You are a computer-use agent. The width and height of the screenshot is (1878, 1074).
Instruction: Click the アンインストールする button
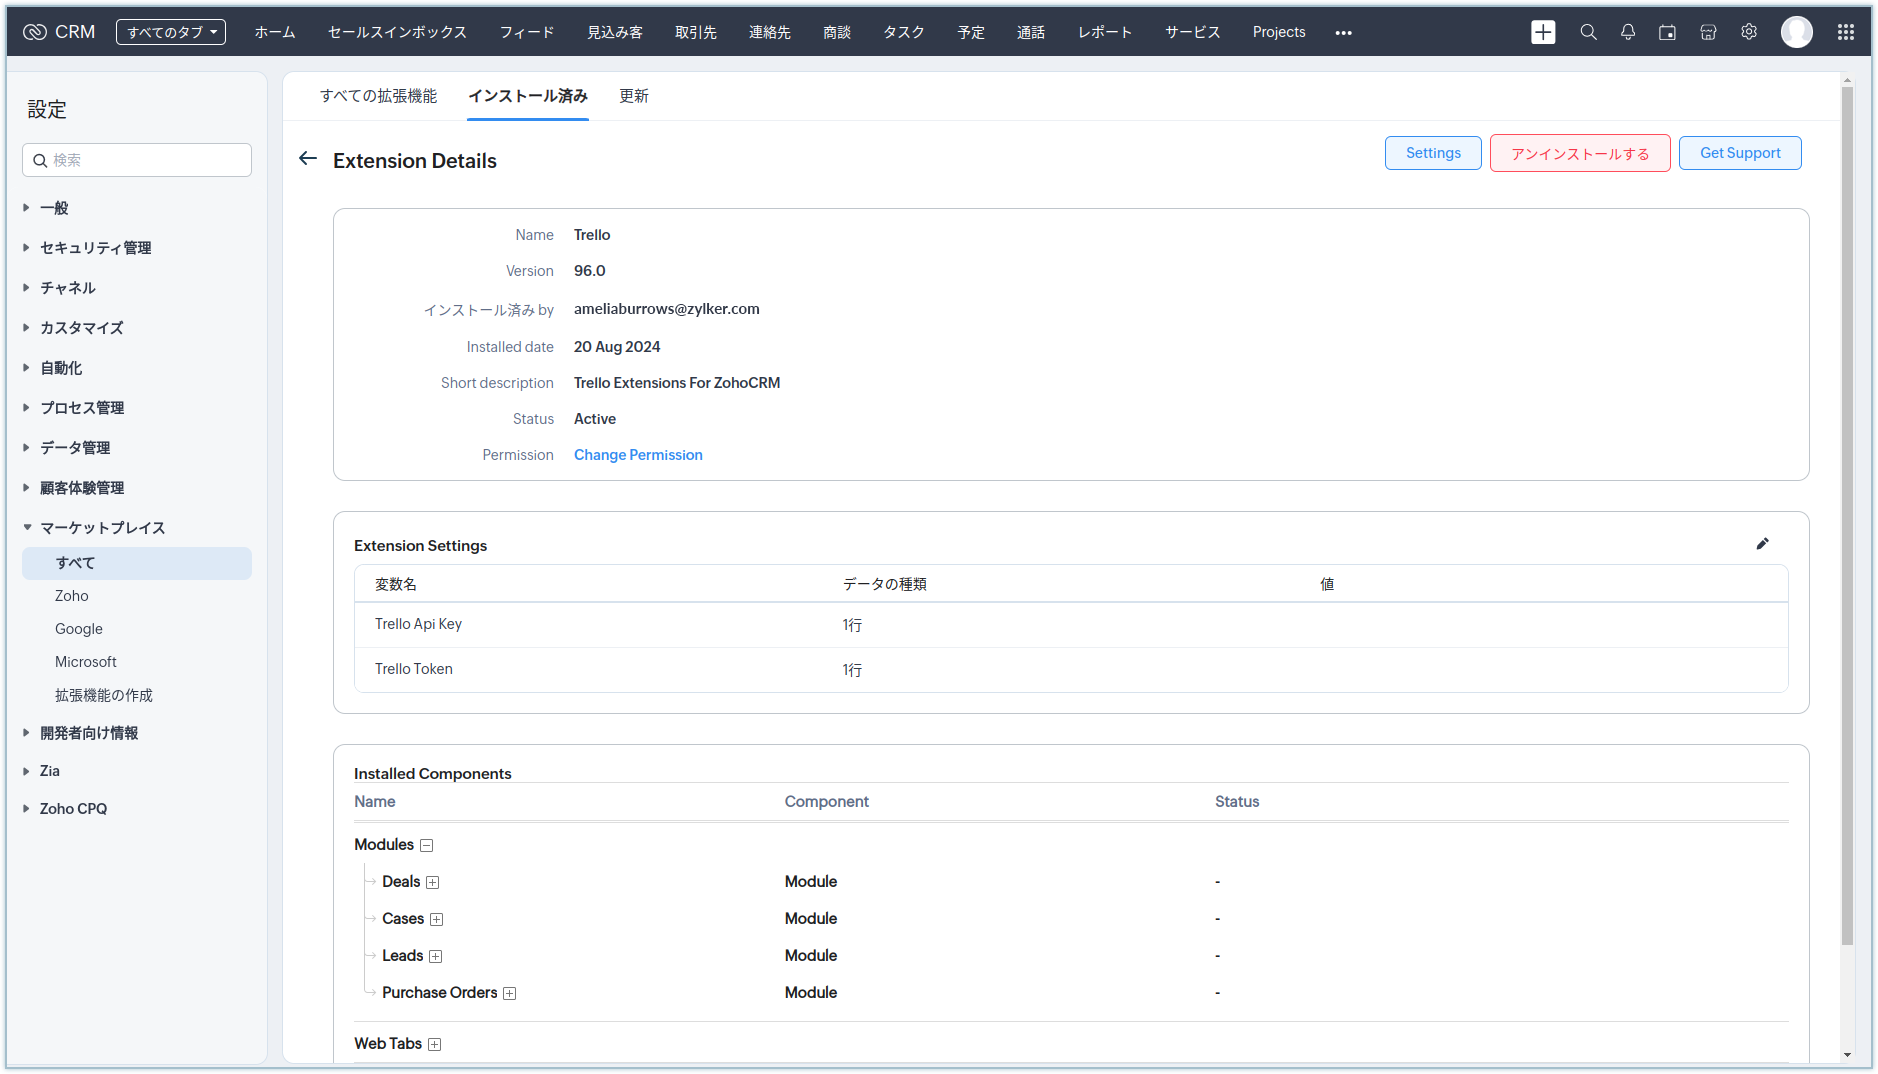(x=1579, y=153)
